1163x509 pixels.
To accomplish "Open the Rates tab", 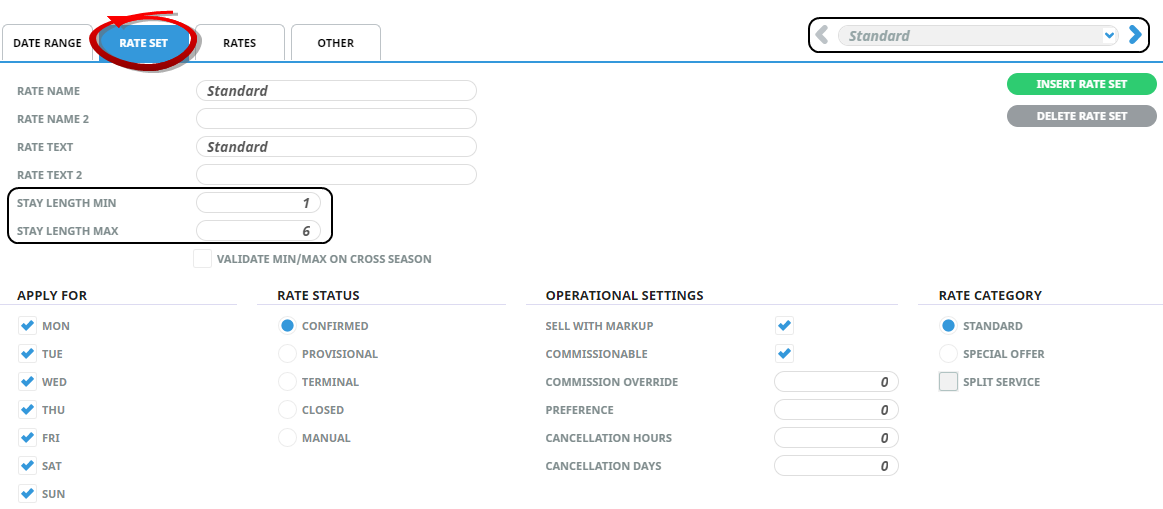I will click(239, 44).
